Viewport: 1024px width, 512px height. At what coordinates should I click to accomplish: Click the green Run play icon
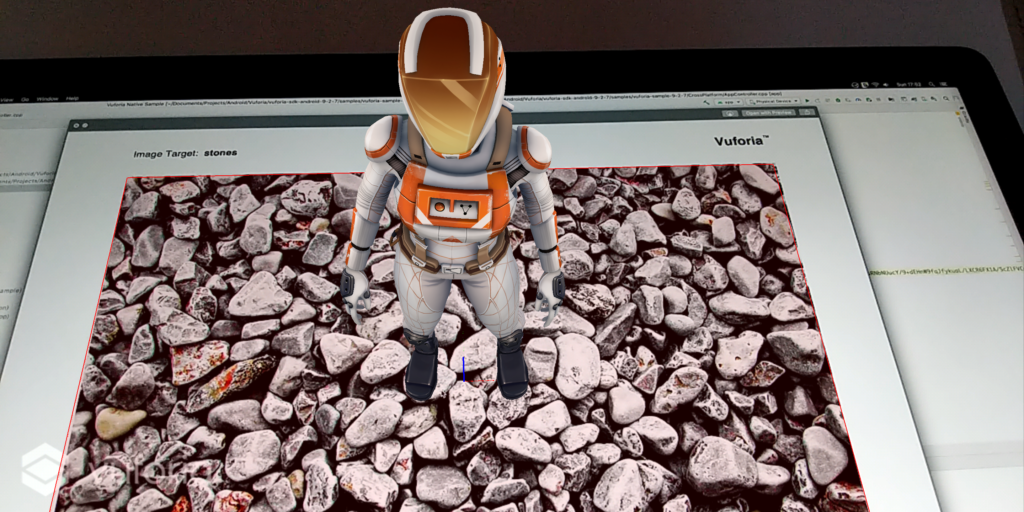(x=807, y=101)
